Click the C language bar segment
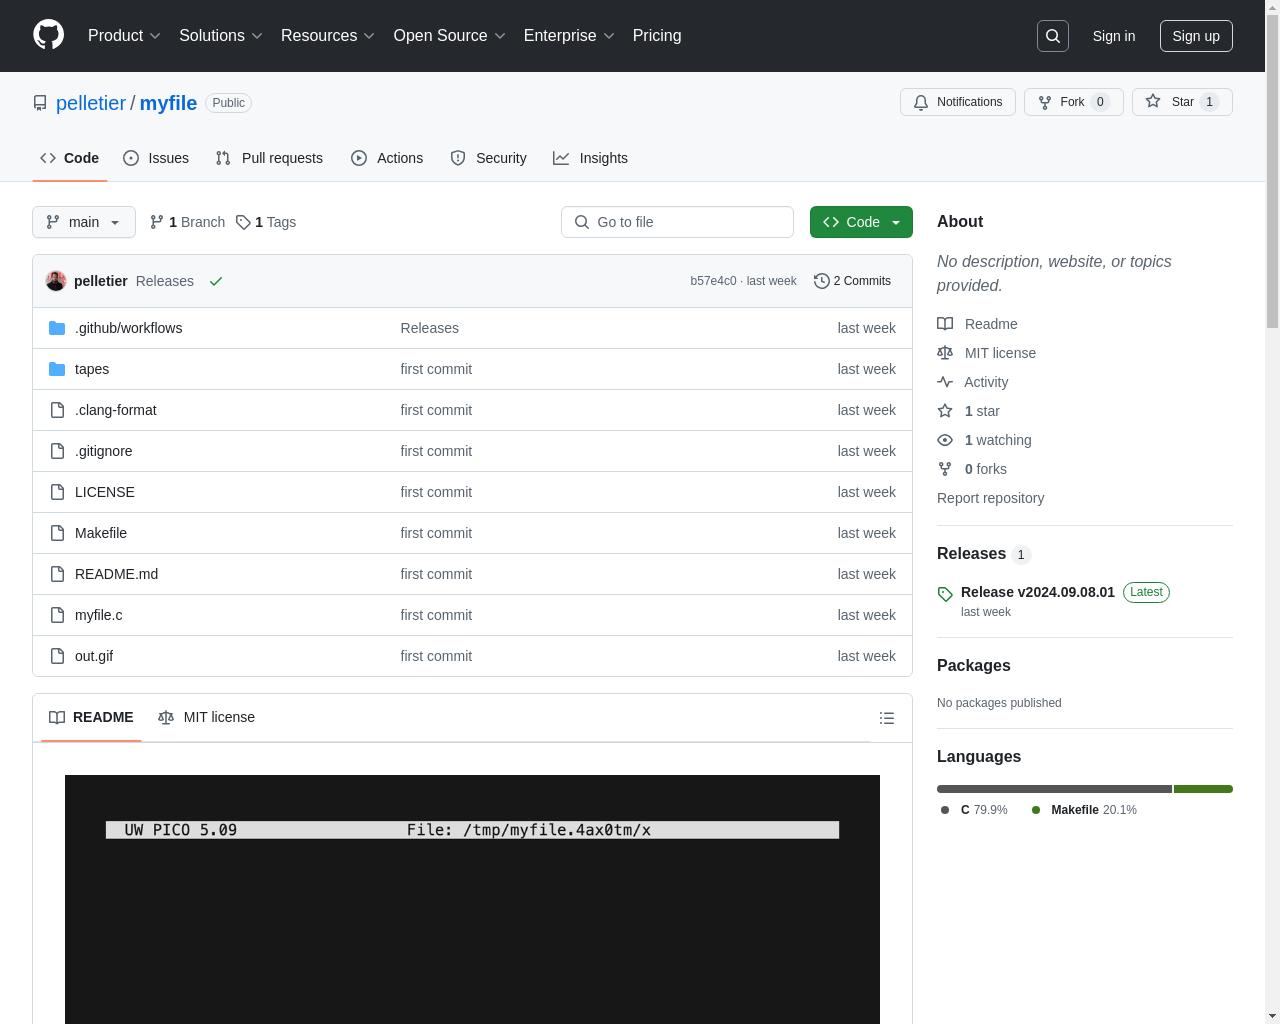The width and height of the screenshot is (1280, 1024). pos(1054,789)
